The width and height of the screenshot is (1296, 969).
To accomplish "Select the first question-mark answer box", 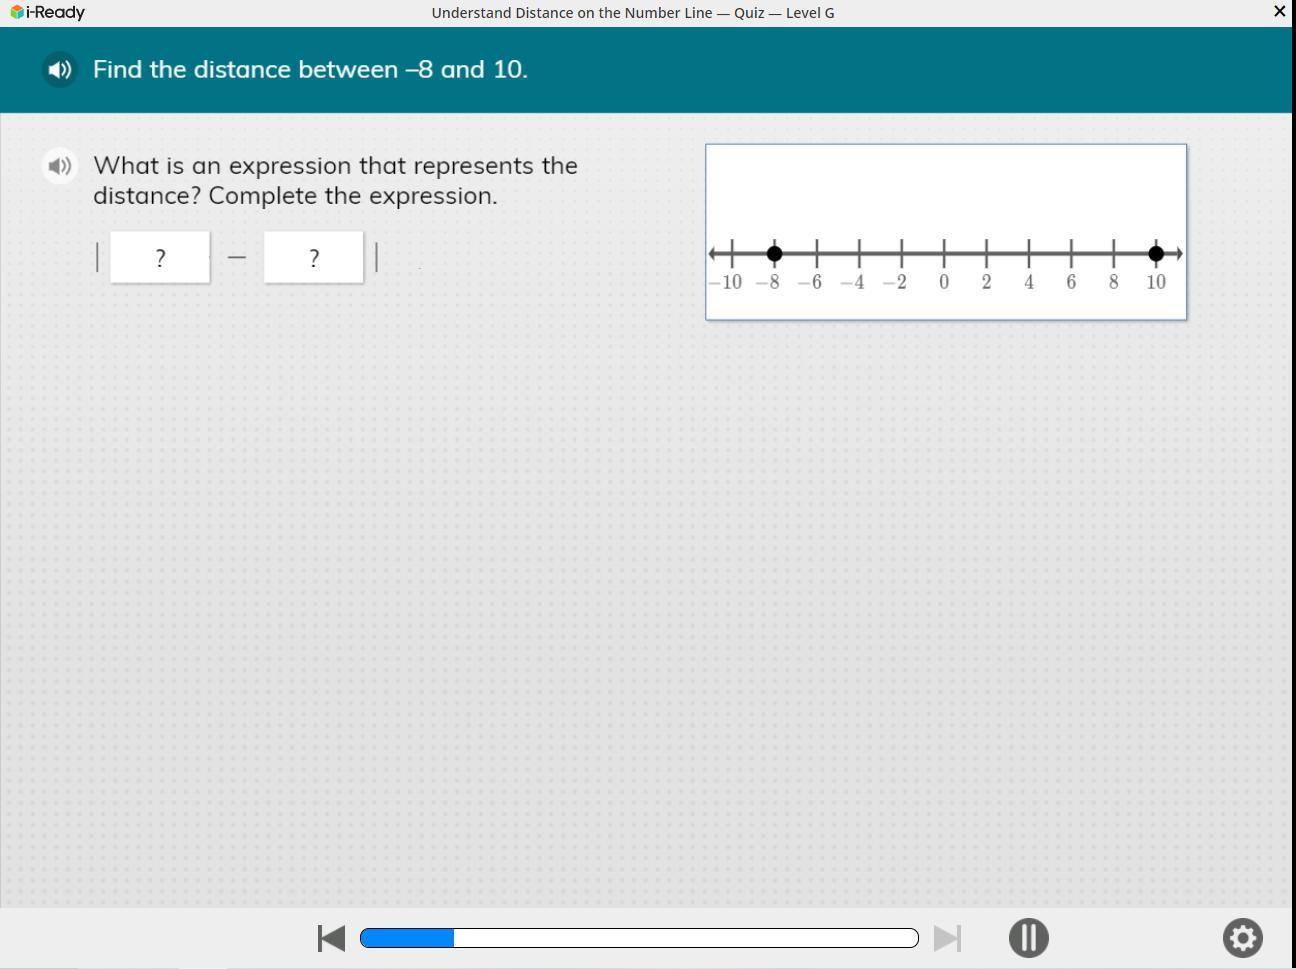I will [160, 258].
